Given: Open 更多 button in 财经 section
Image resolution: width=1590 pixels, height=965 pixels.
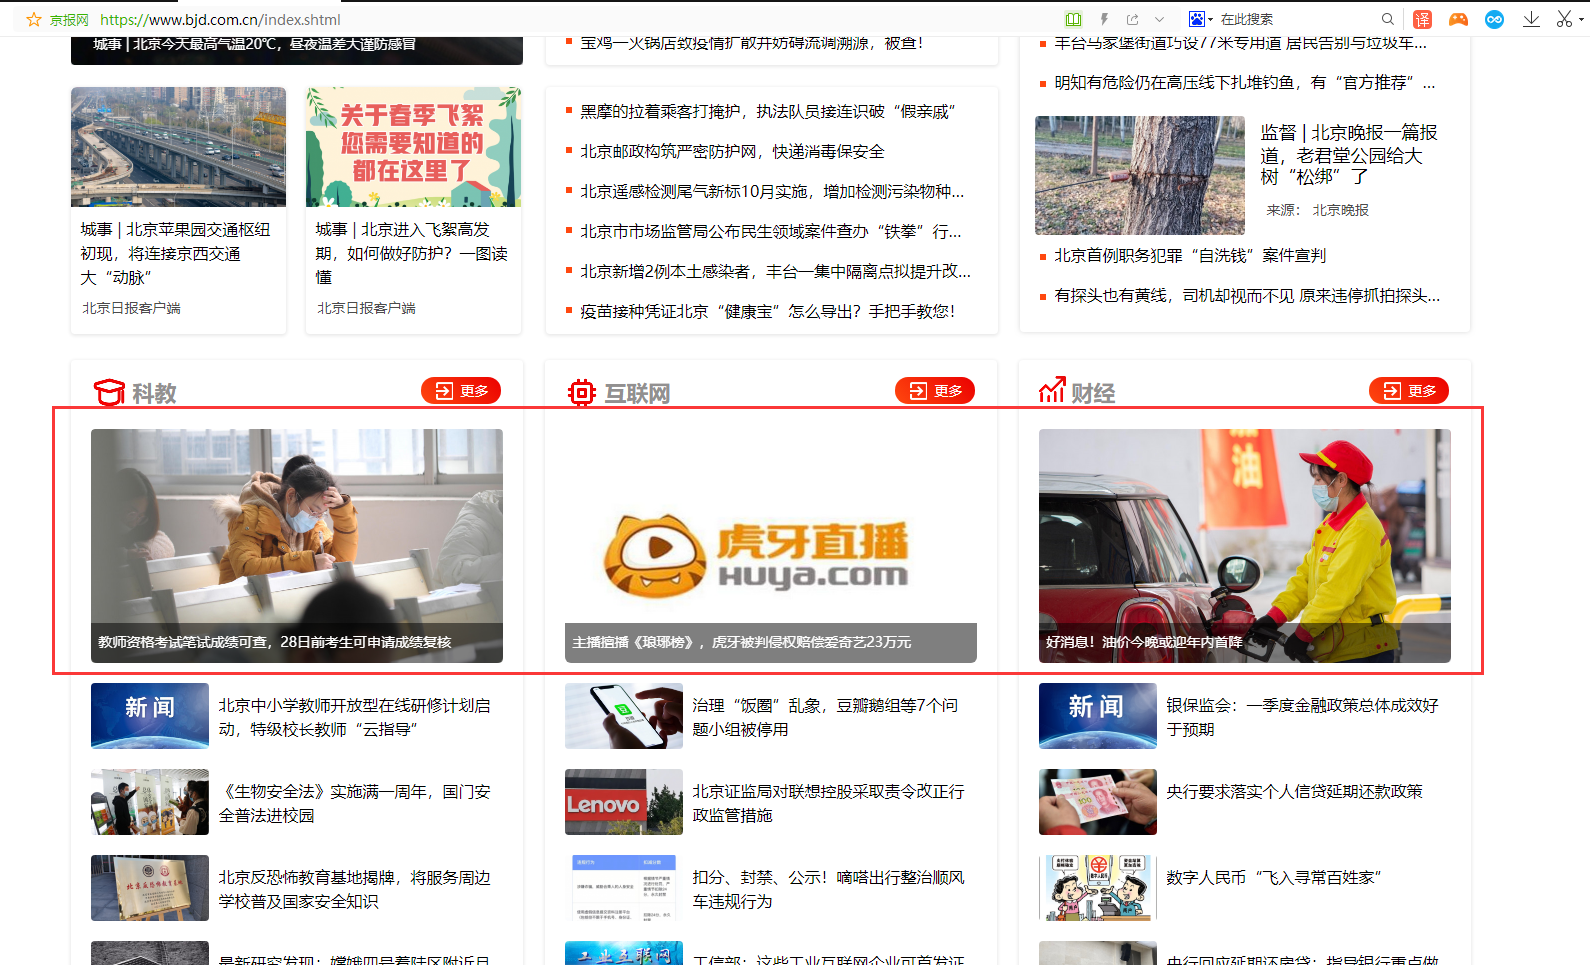Looking at the screenshot, I should [1409, 391].
